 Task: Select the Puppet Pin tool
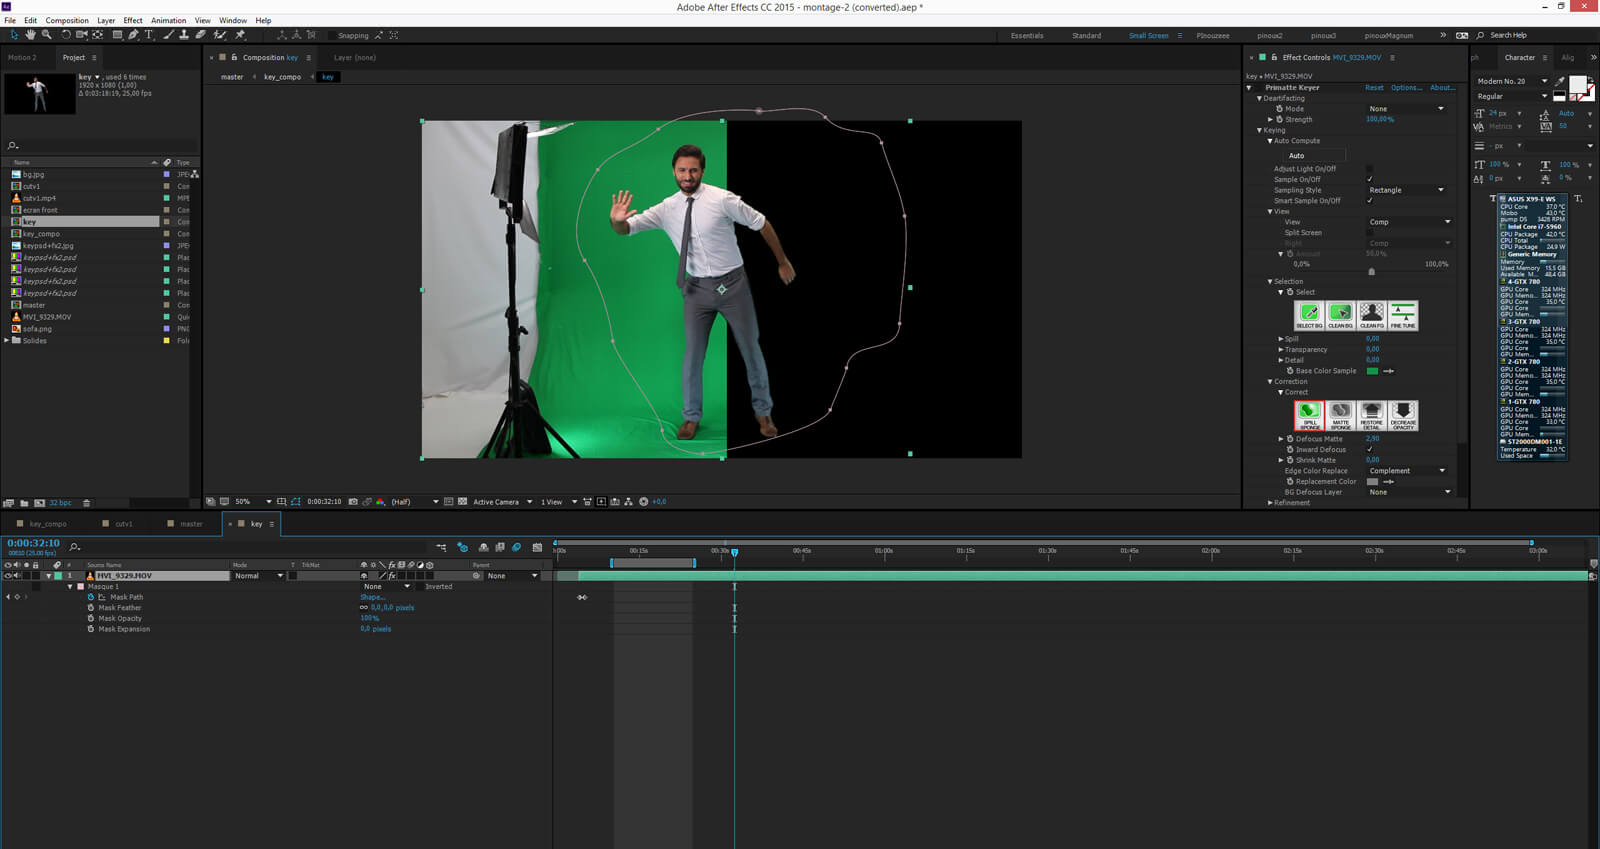coord(240,35)
